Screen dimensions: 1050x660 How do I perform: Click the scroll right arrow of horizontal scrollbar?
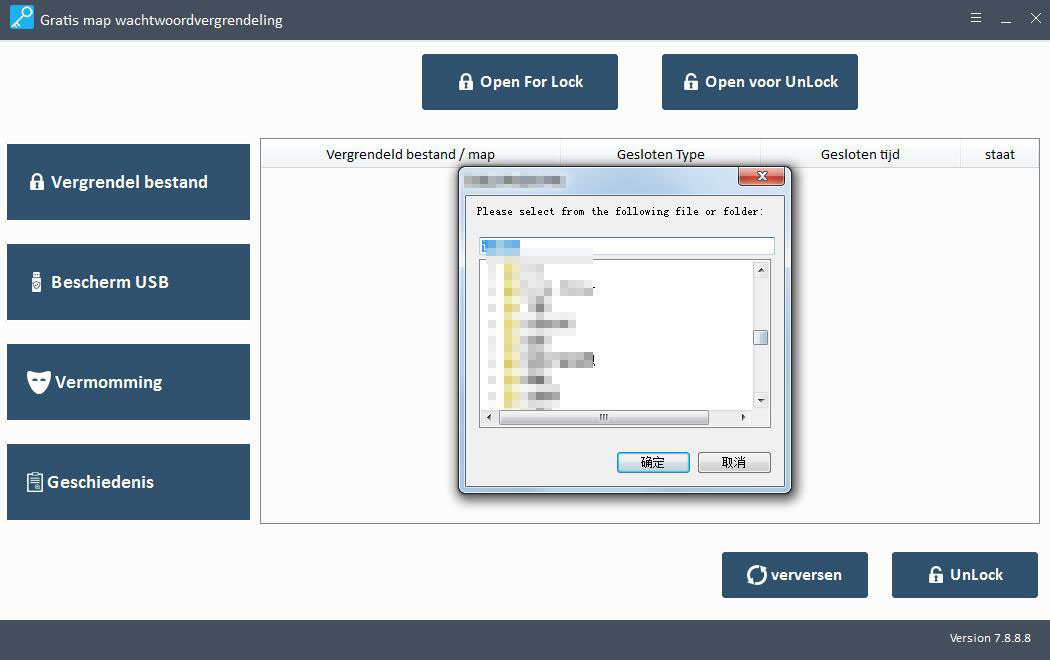(x=743, y=417)
